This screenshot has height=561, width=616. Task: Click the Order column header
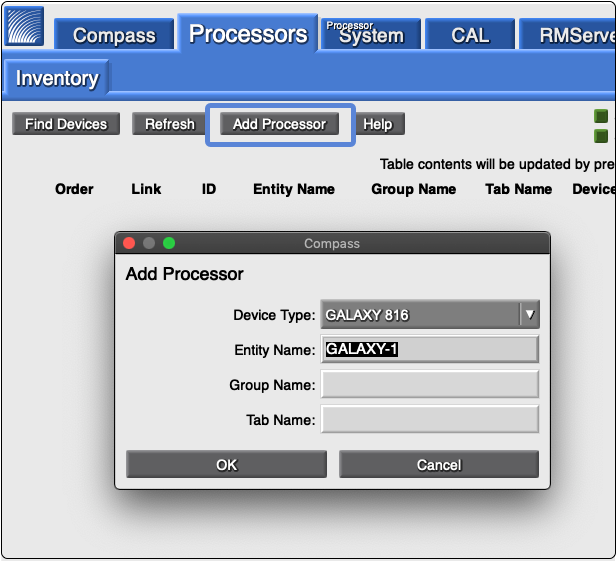click(74, 189)
